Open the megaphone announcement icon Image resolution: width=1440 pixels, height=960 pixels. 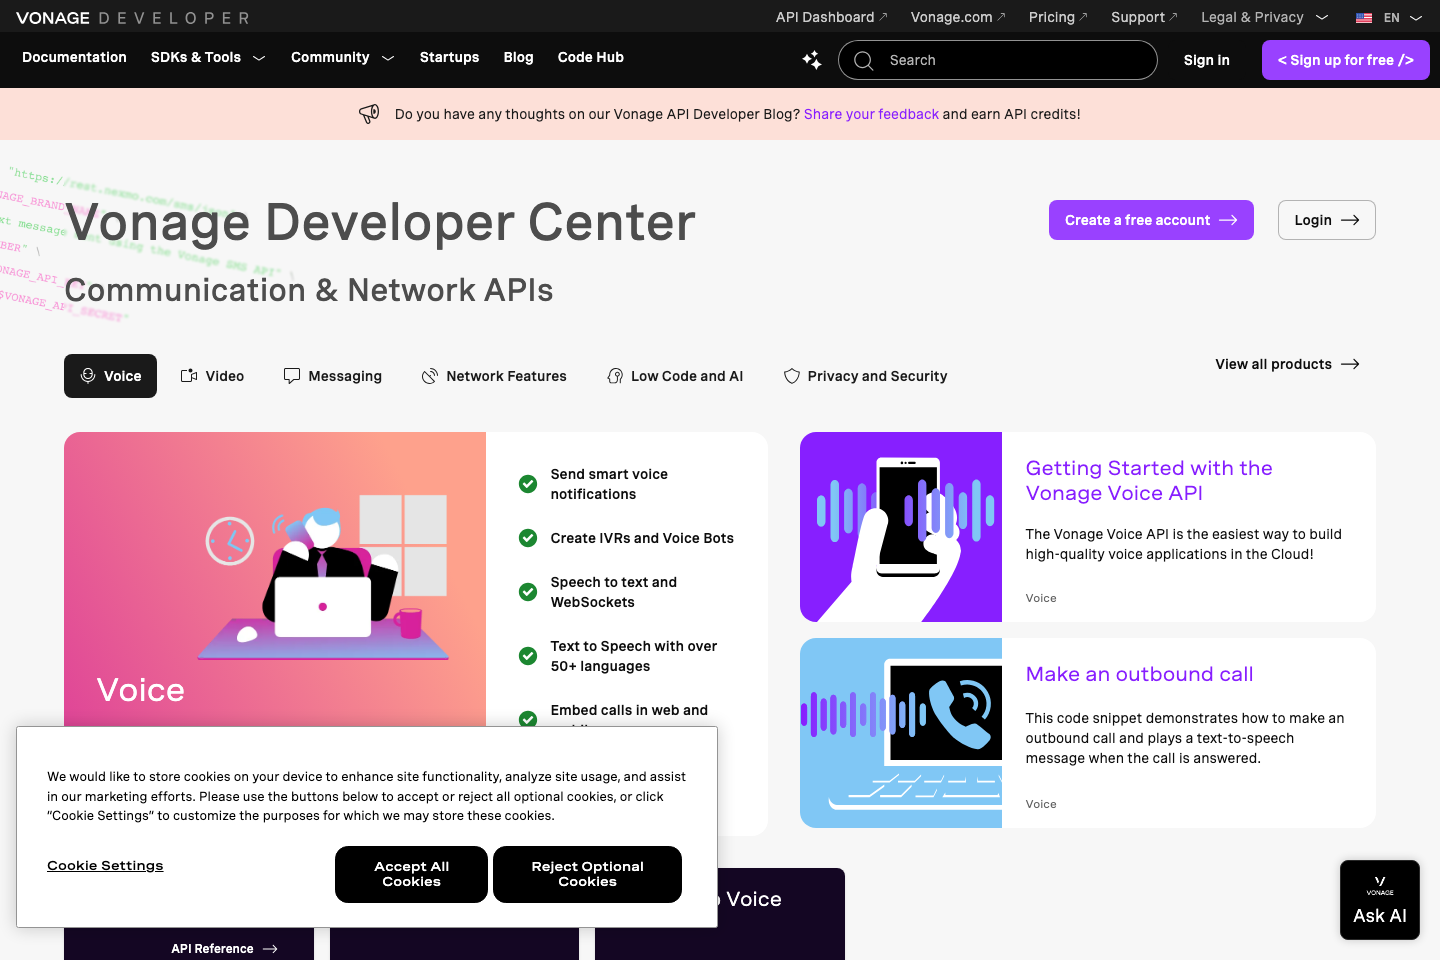tap(369, 113)
